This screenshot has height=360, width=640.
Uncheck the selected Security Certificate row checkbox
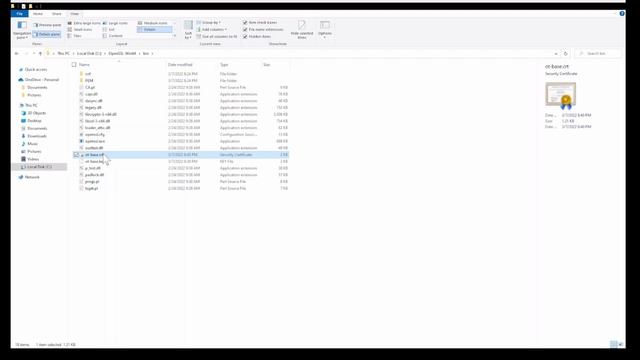pyautogui.click(x=76, y=155)
